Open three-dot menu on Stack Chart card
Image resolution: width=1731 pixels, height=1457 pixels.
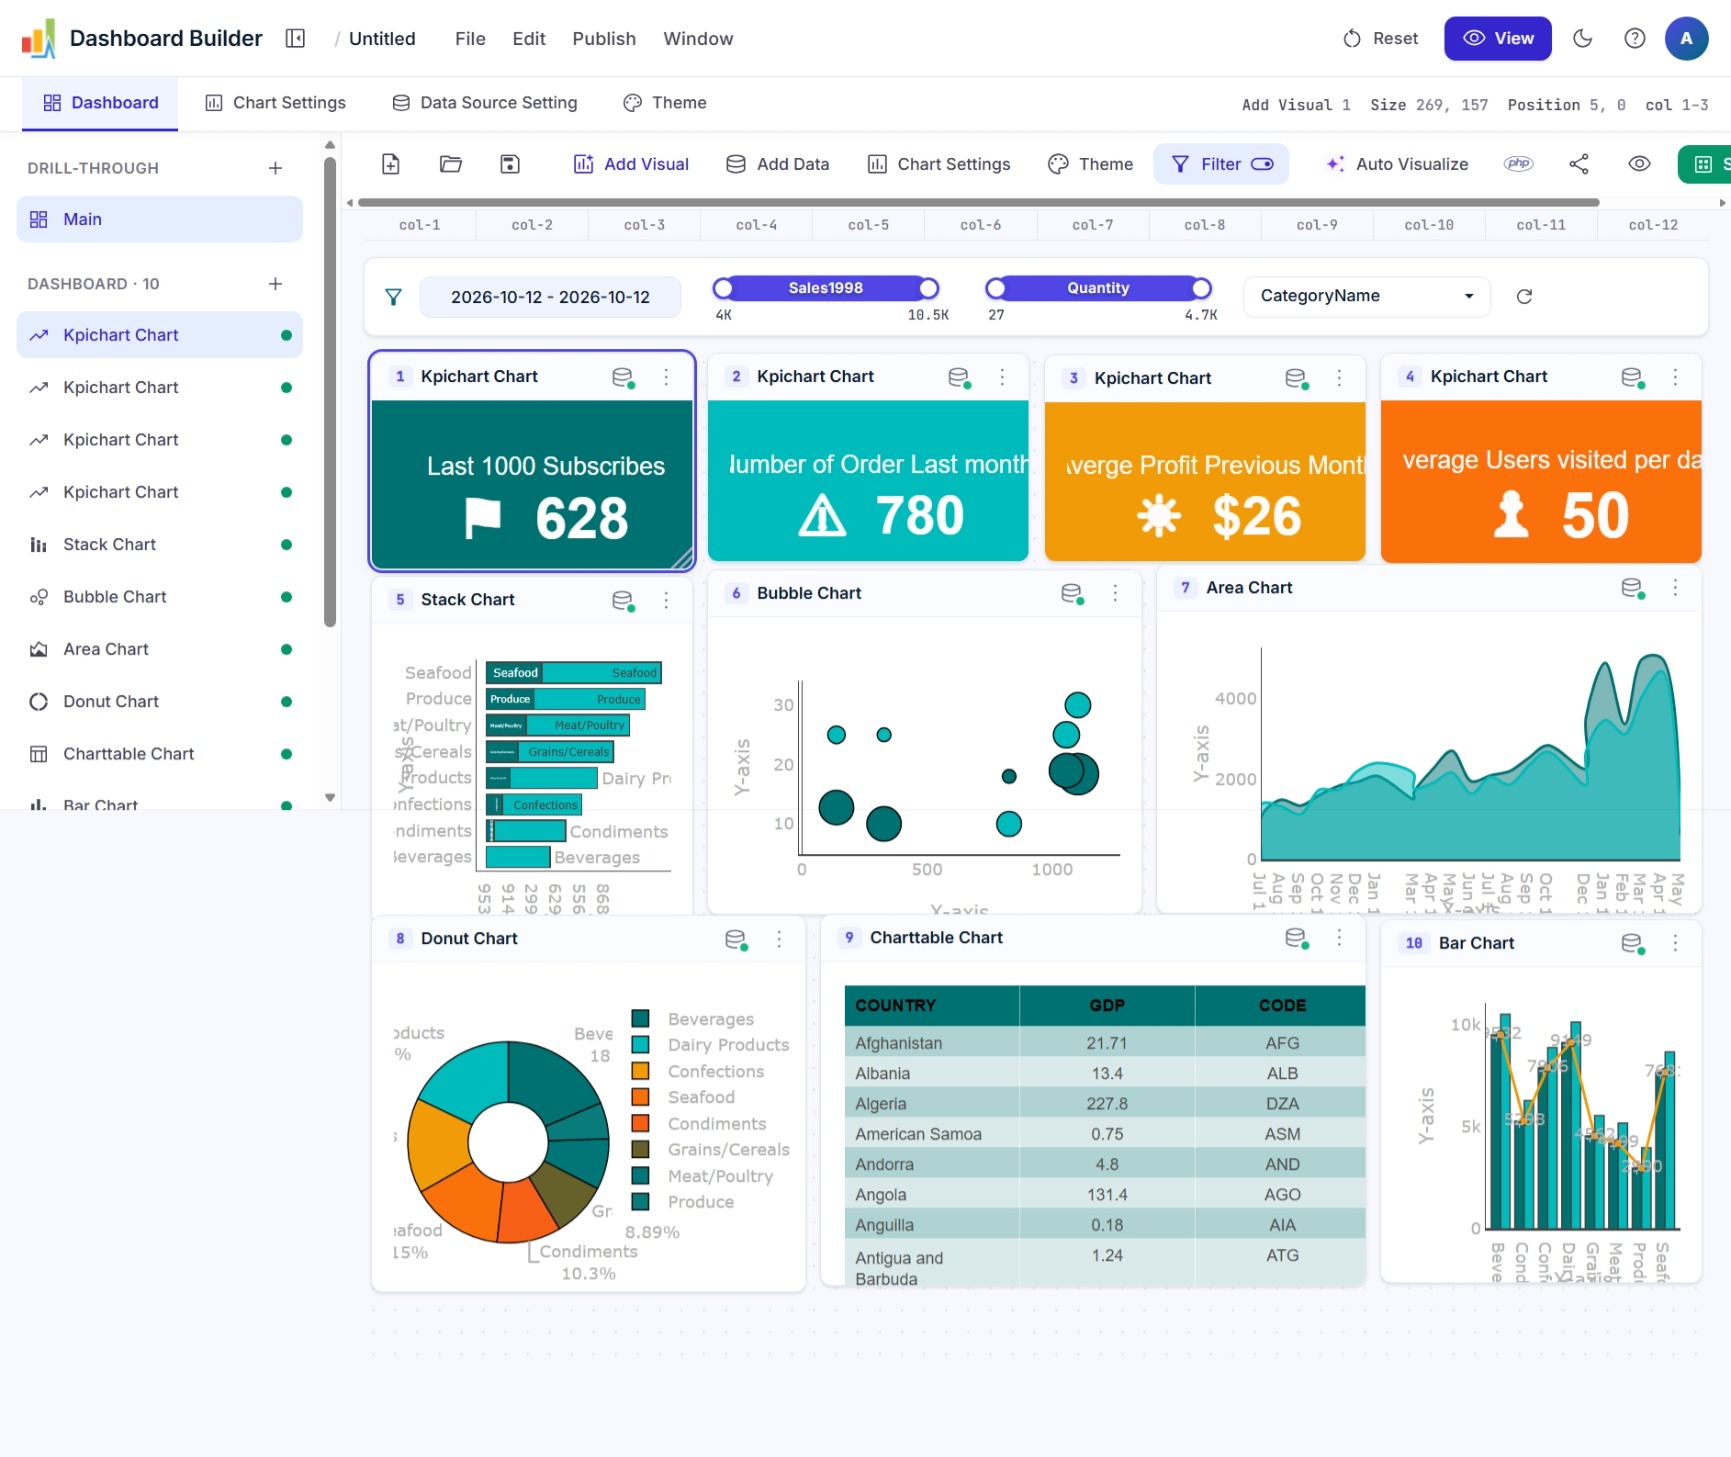click(666, 600)
